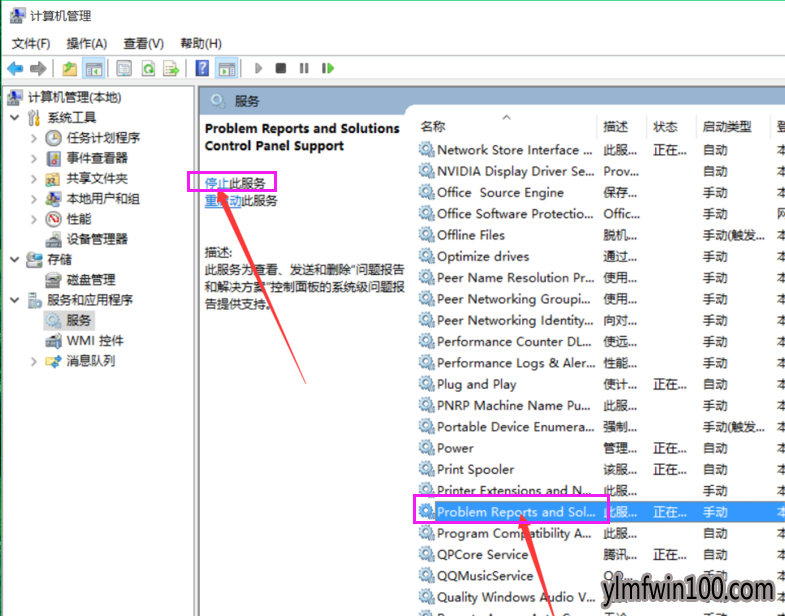The image size is (785, 616).
Task: Select the Peer Name Resolution Protocol service
Action: pyautogui.click(x=515, y=278)
